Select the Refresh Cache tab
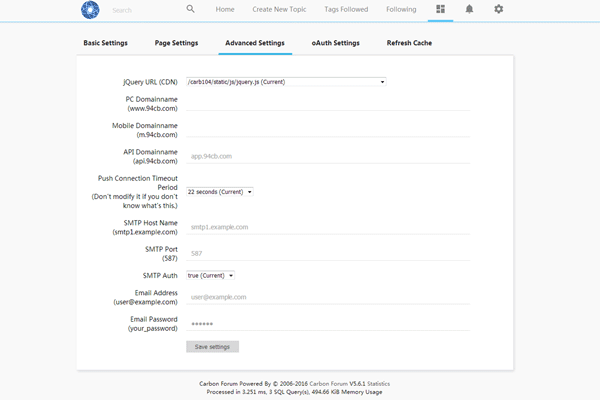Viewport: 600px width, 400px height. point(409,43)
